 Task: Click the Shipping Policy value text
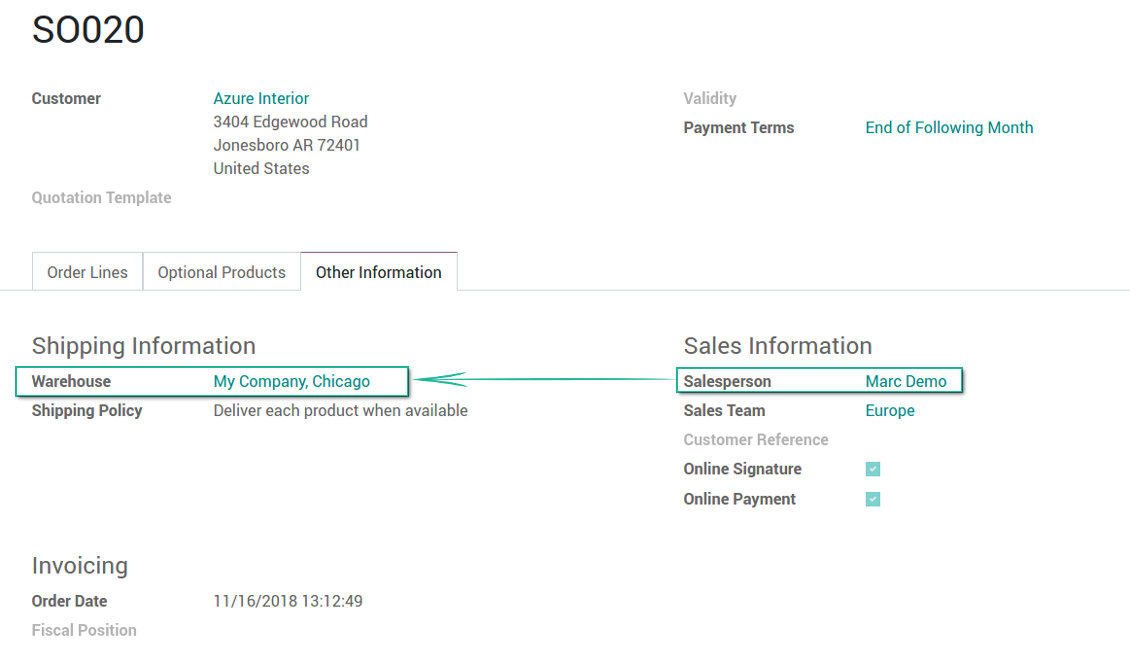(x=340, y=411)
